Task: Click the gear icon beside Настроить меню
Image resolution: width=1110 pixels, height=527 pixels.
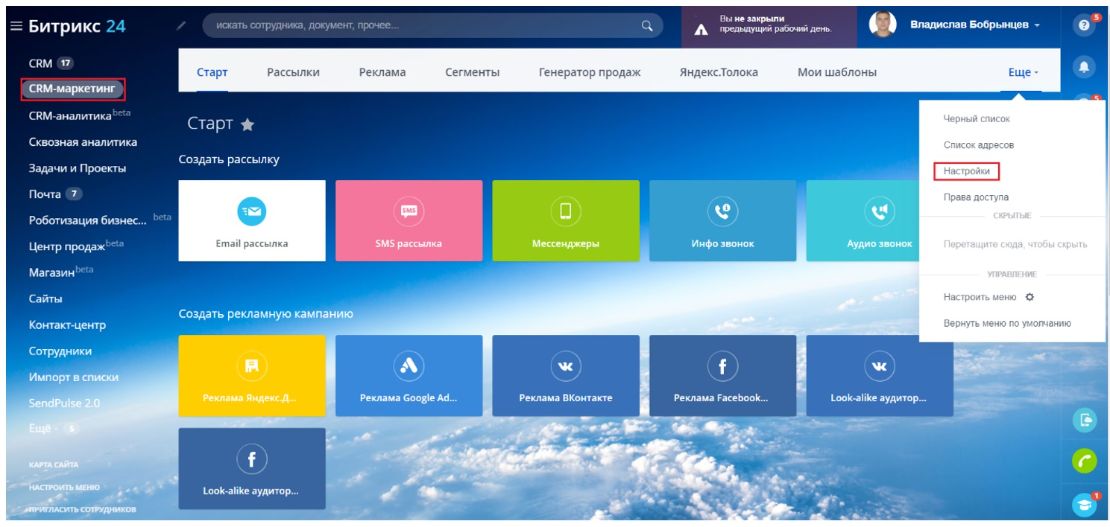Action: point(1030,297)
